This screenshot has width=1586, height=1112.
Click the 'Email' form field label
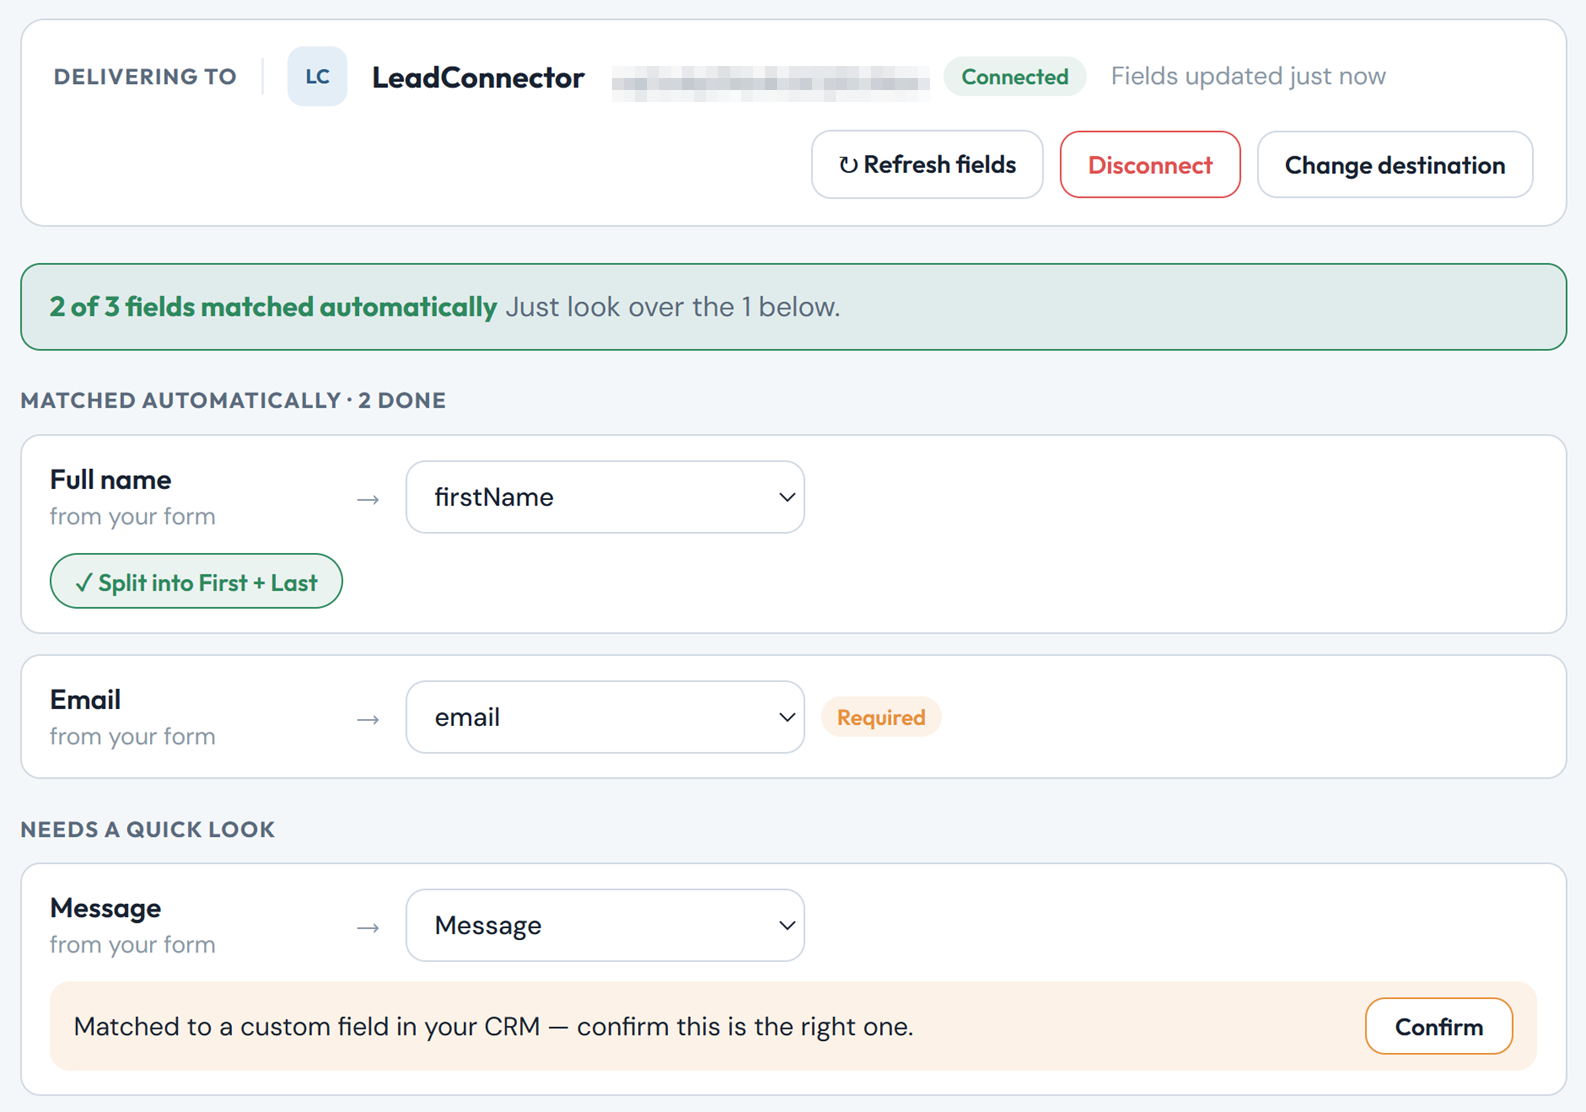click(86, 700)
